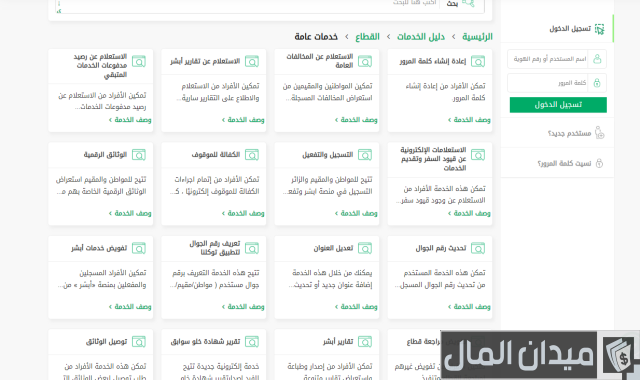This screenshot has width=640, height=380.
Task: Click the icon beside الوثائق الرقمية
Action: (x=139, y=155)
